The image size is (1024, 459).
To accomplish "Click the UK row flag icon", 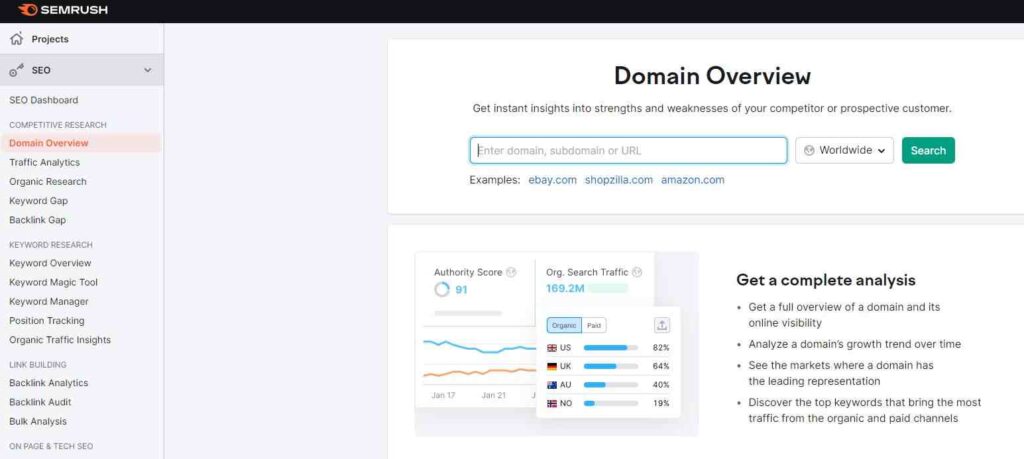I will point(552,366).
